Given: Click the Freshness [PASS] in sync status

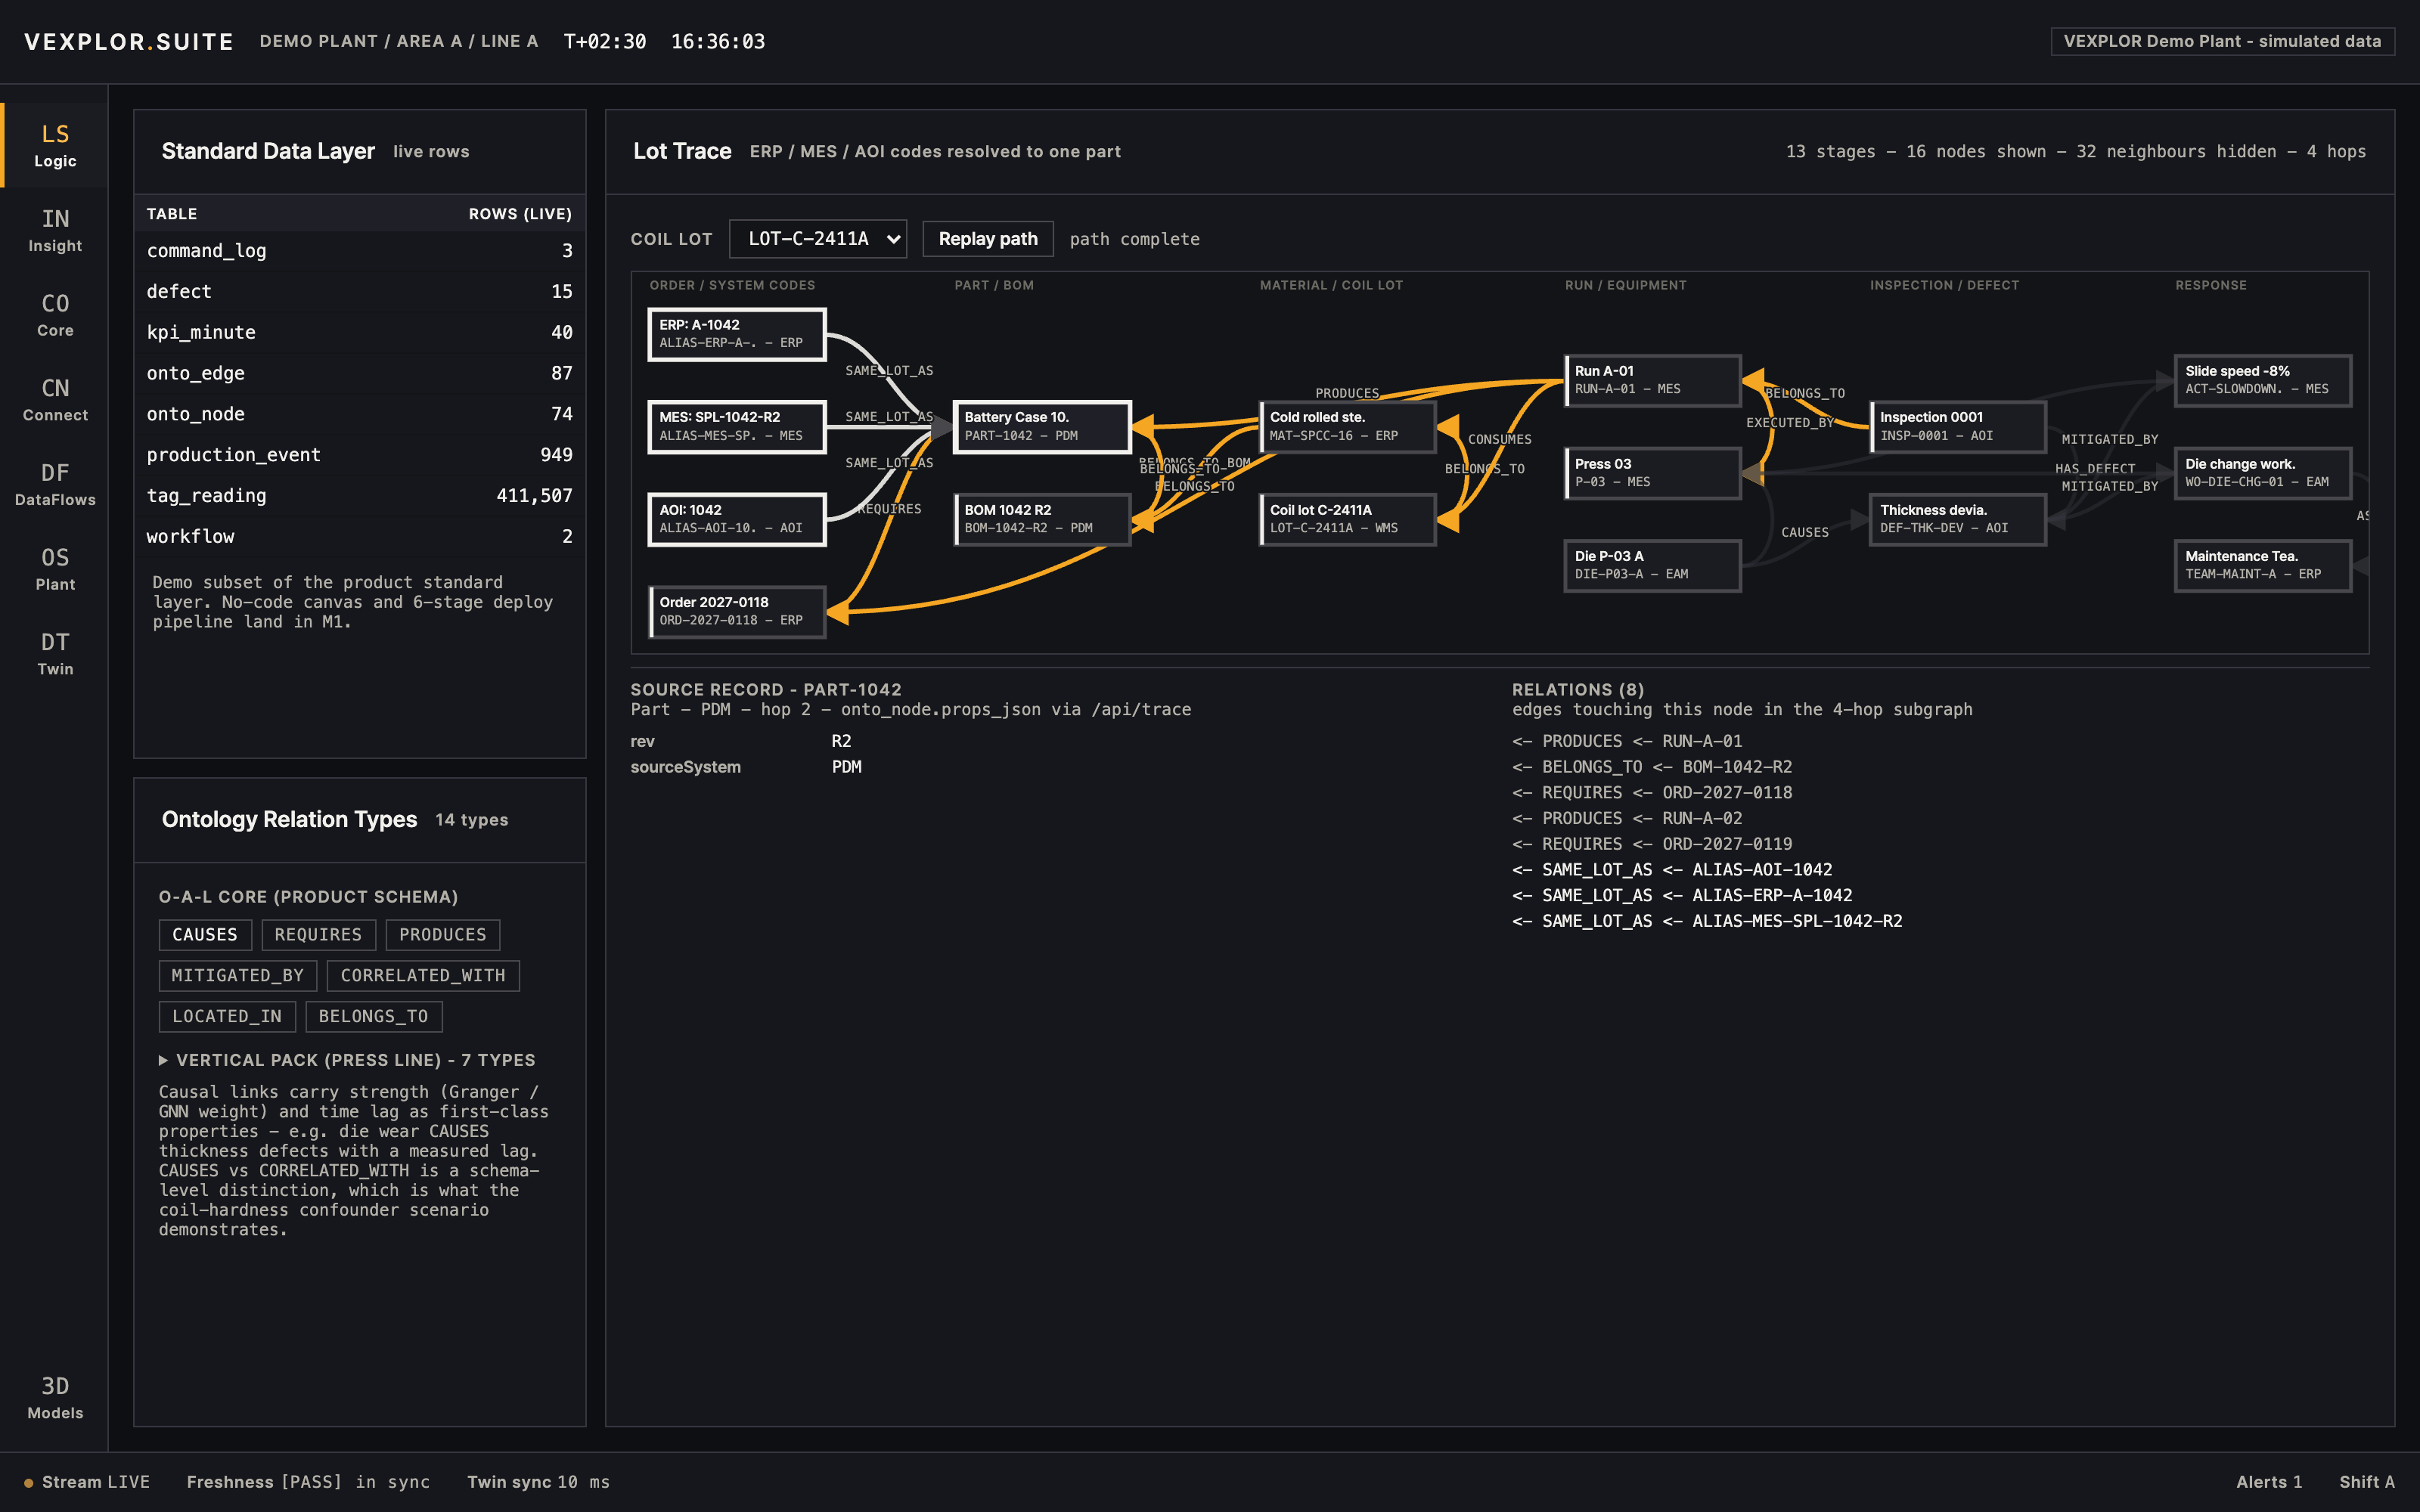Looking at the screenshot, I should point(308,1482).
